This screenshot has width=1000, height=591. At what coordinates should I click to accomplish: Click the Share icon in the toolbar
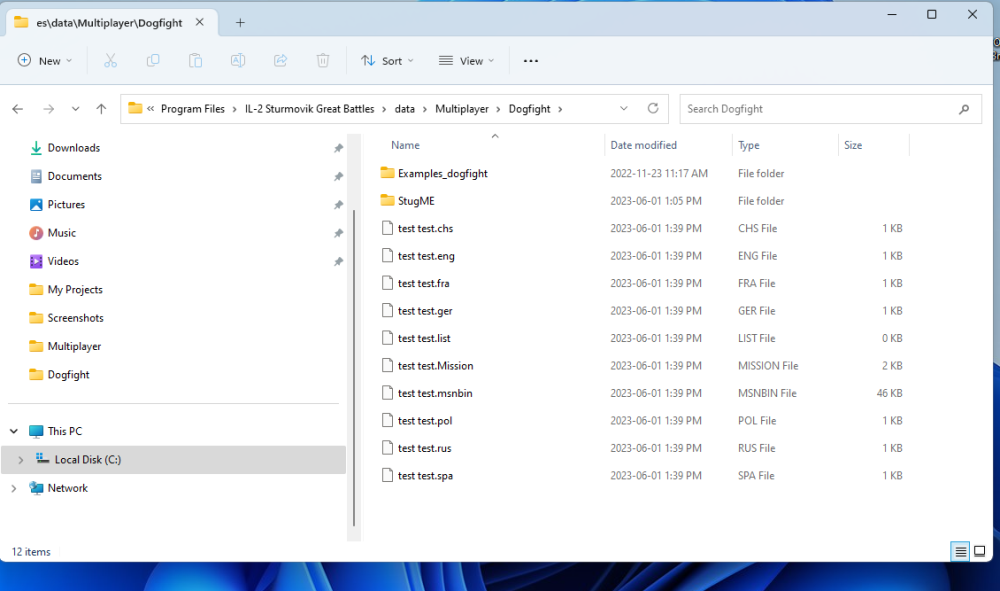pyautogui.click(x=280, y=61)
